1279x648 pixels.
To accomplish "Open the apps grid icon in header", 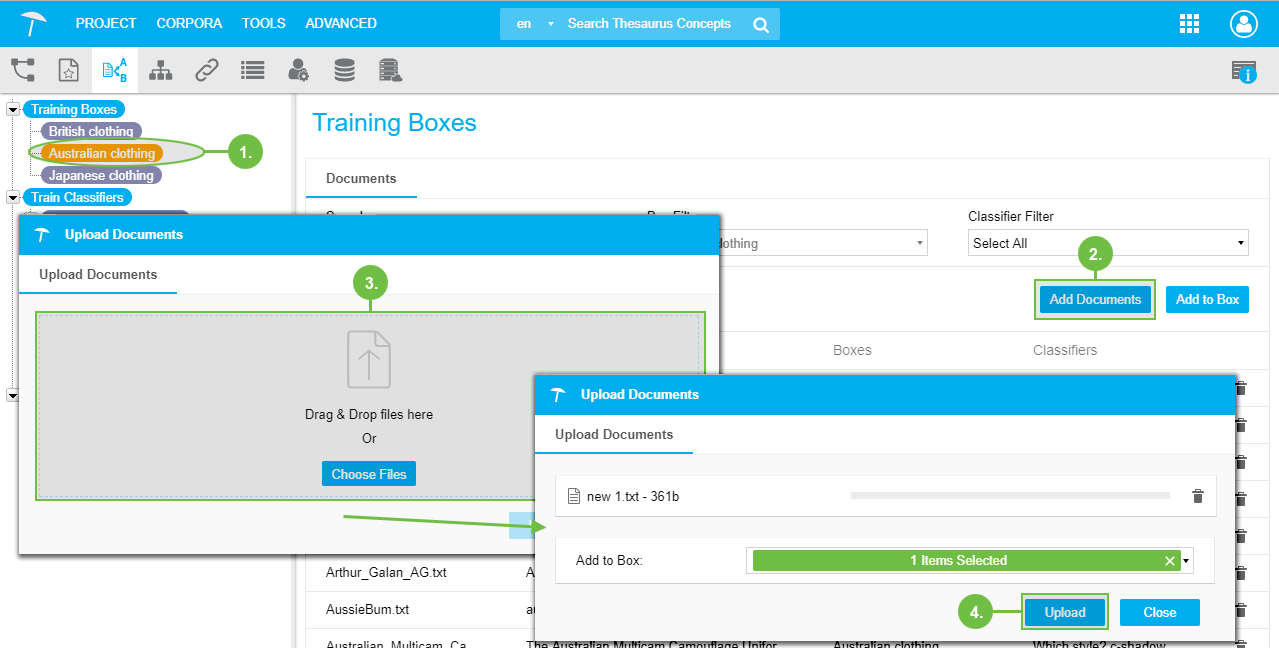I will 1189,24.
